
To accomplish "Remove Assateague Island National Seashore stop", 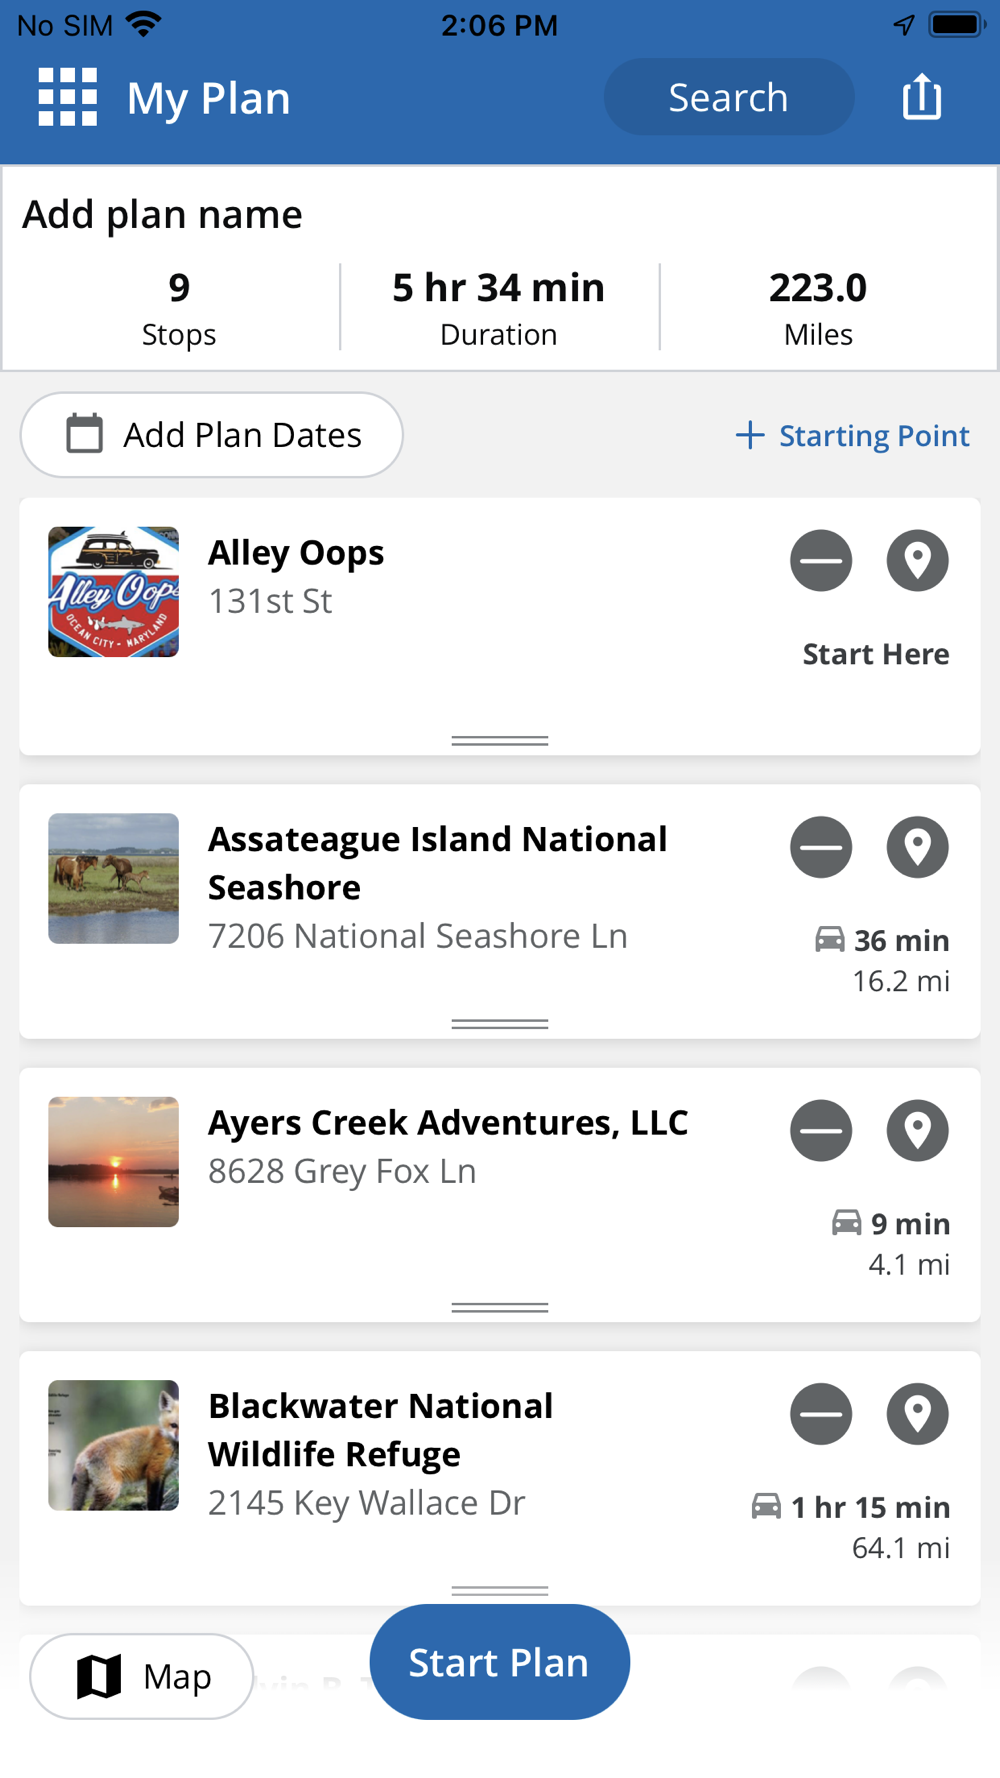I will pos(821,847).
